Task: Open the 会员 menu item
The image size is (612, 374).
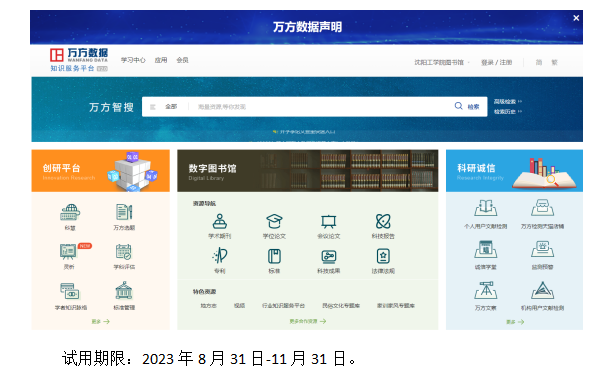Action: 182,60
